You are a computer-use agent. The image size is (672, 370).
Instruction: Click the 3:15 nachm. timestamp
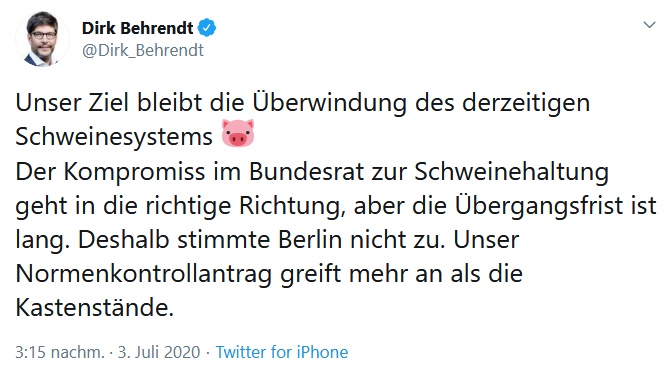point(60,352)
